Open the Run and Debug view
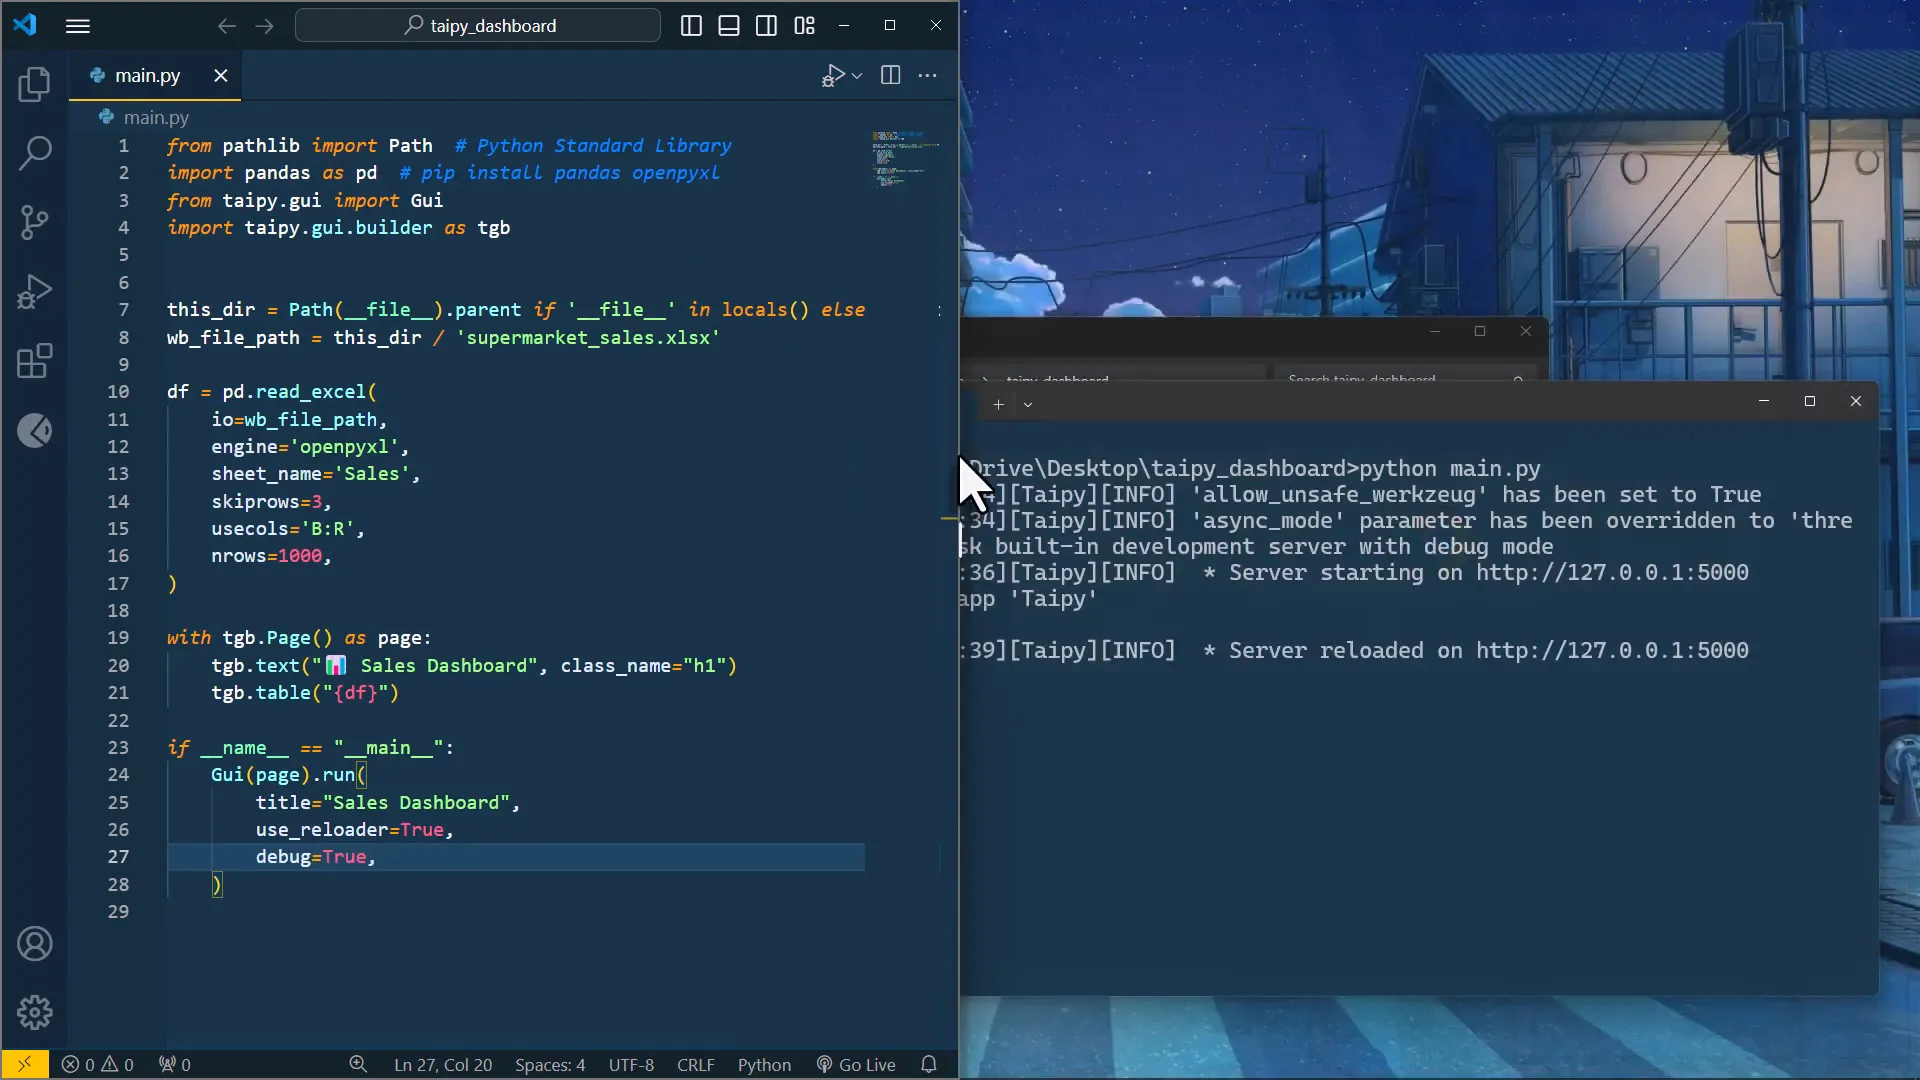 click(x=34, y=292)
